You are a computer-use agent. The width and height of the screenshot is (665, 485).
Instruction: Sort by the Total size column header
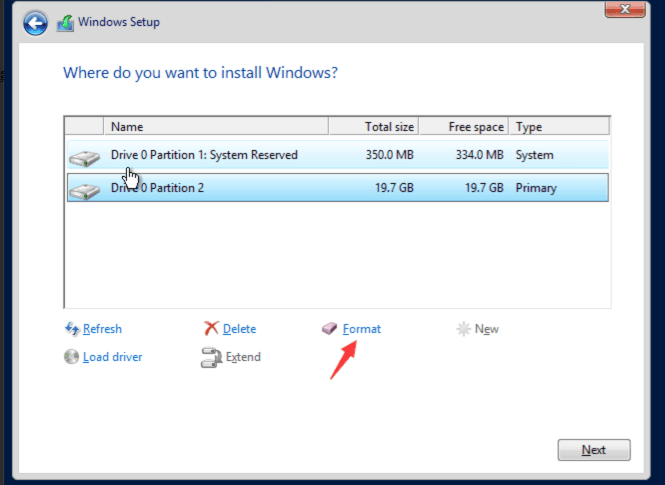tap(374, 126)
